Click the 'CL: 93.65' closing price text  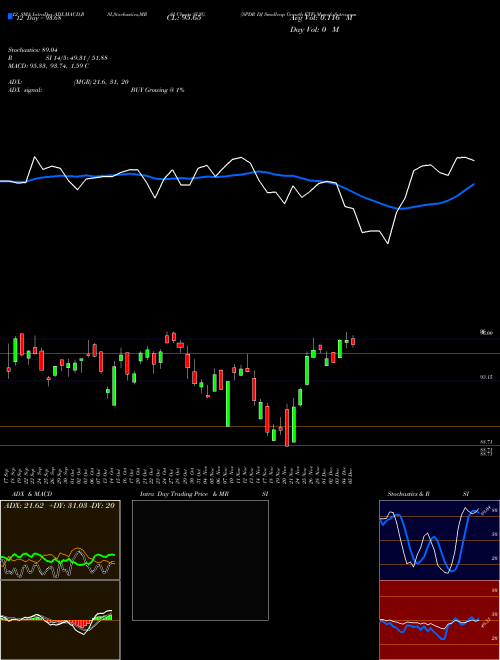tap(183, 18)
